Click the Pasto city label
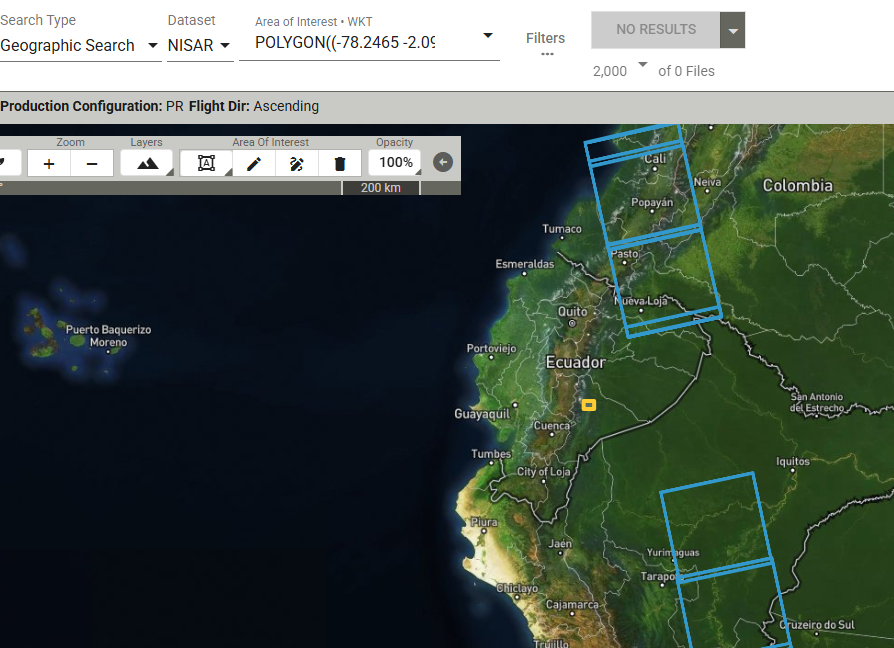894x648 pixels. [625, 254]
